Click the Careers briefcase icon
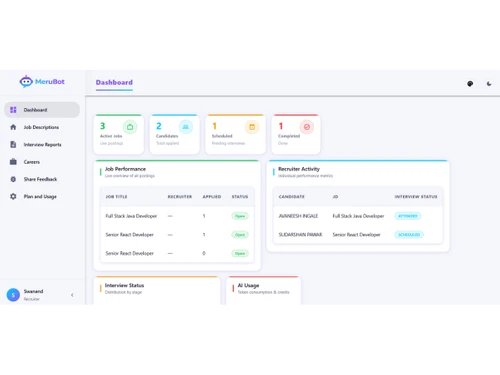This screenshot has width=500, height=375. pyautogui.click(x=13, y=162)
